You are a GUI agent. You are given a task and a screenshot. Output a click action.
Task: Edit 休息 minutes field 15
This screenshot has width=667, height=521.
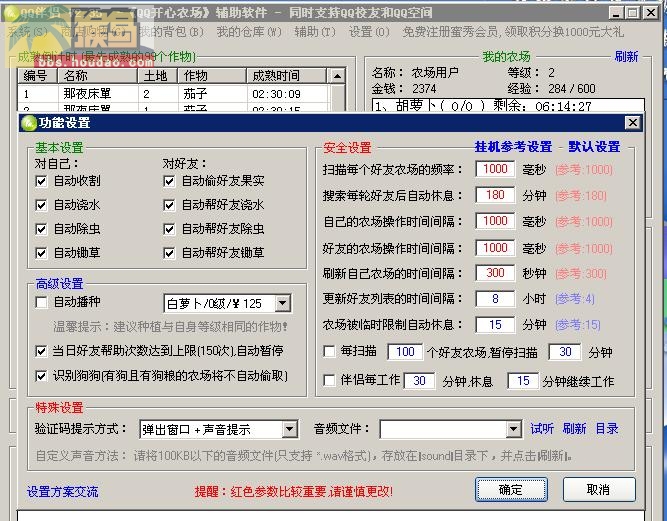pos(523,381)
